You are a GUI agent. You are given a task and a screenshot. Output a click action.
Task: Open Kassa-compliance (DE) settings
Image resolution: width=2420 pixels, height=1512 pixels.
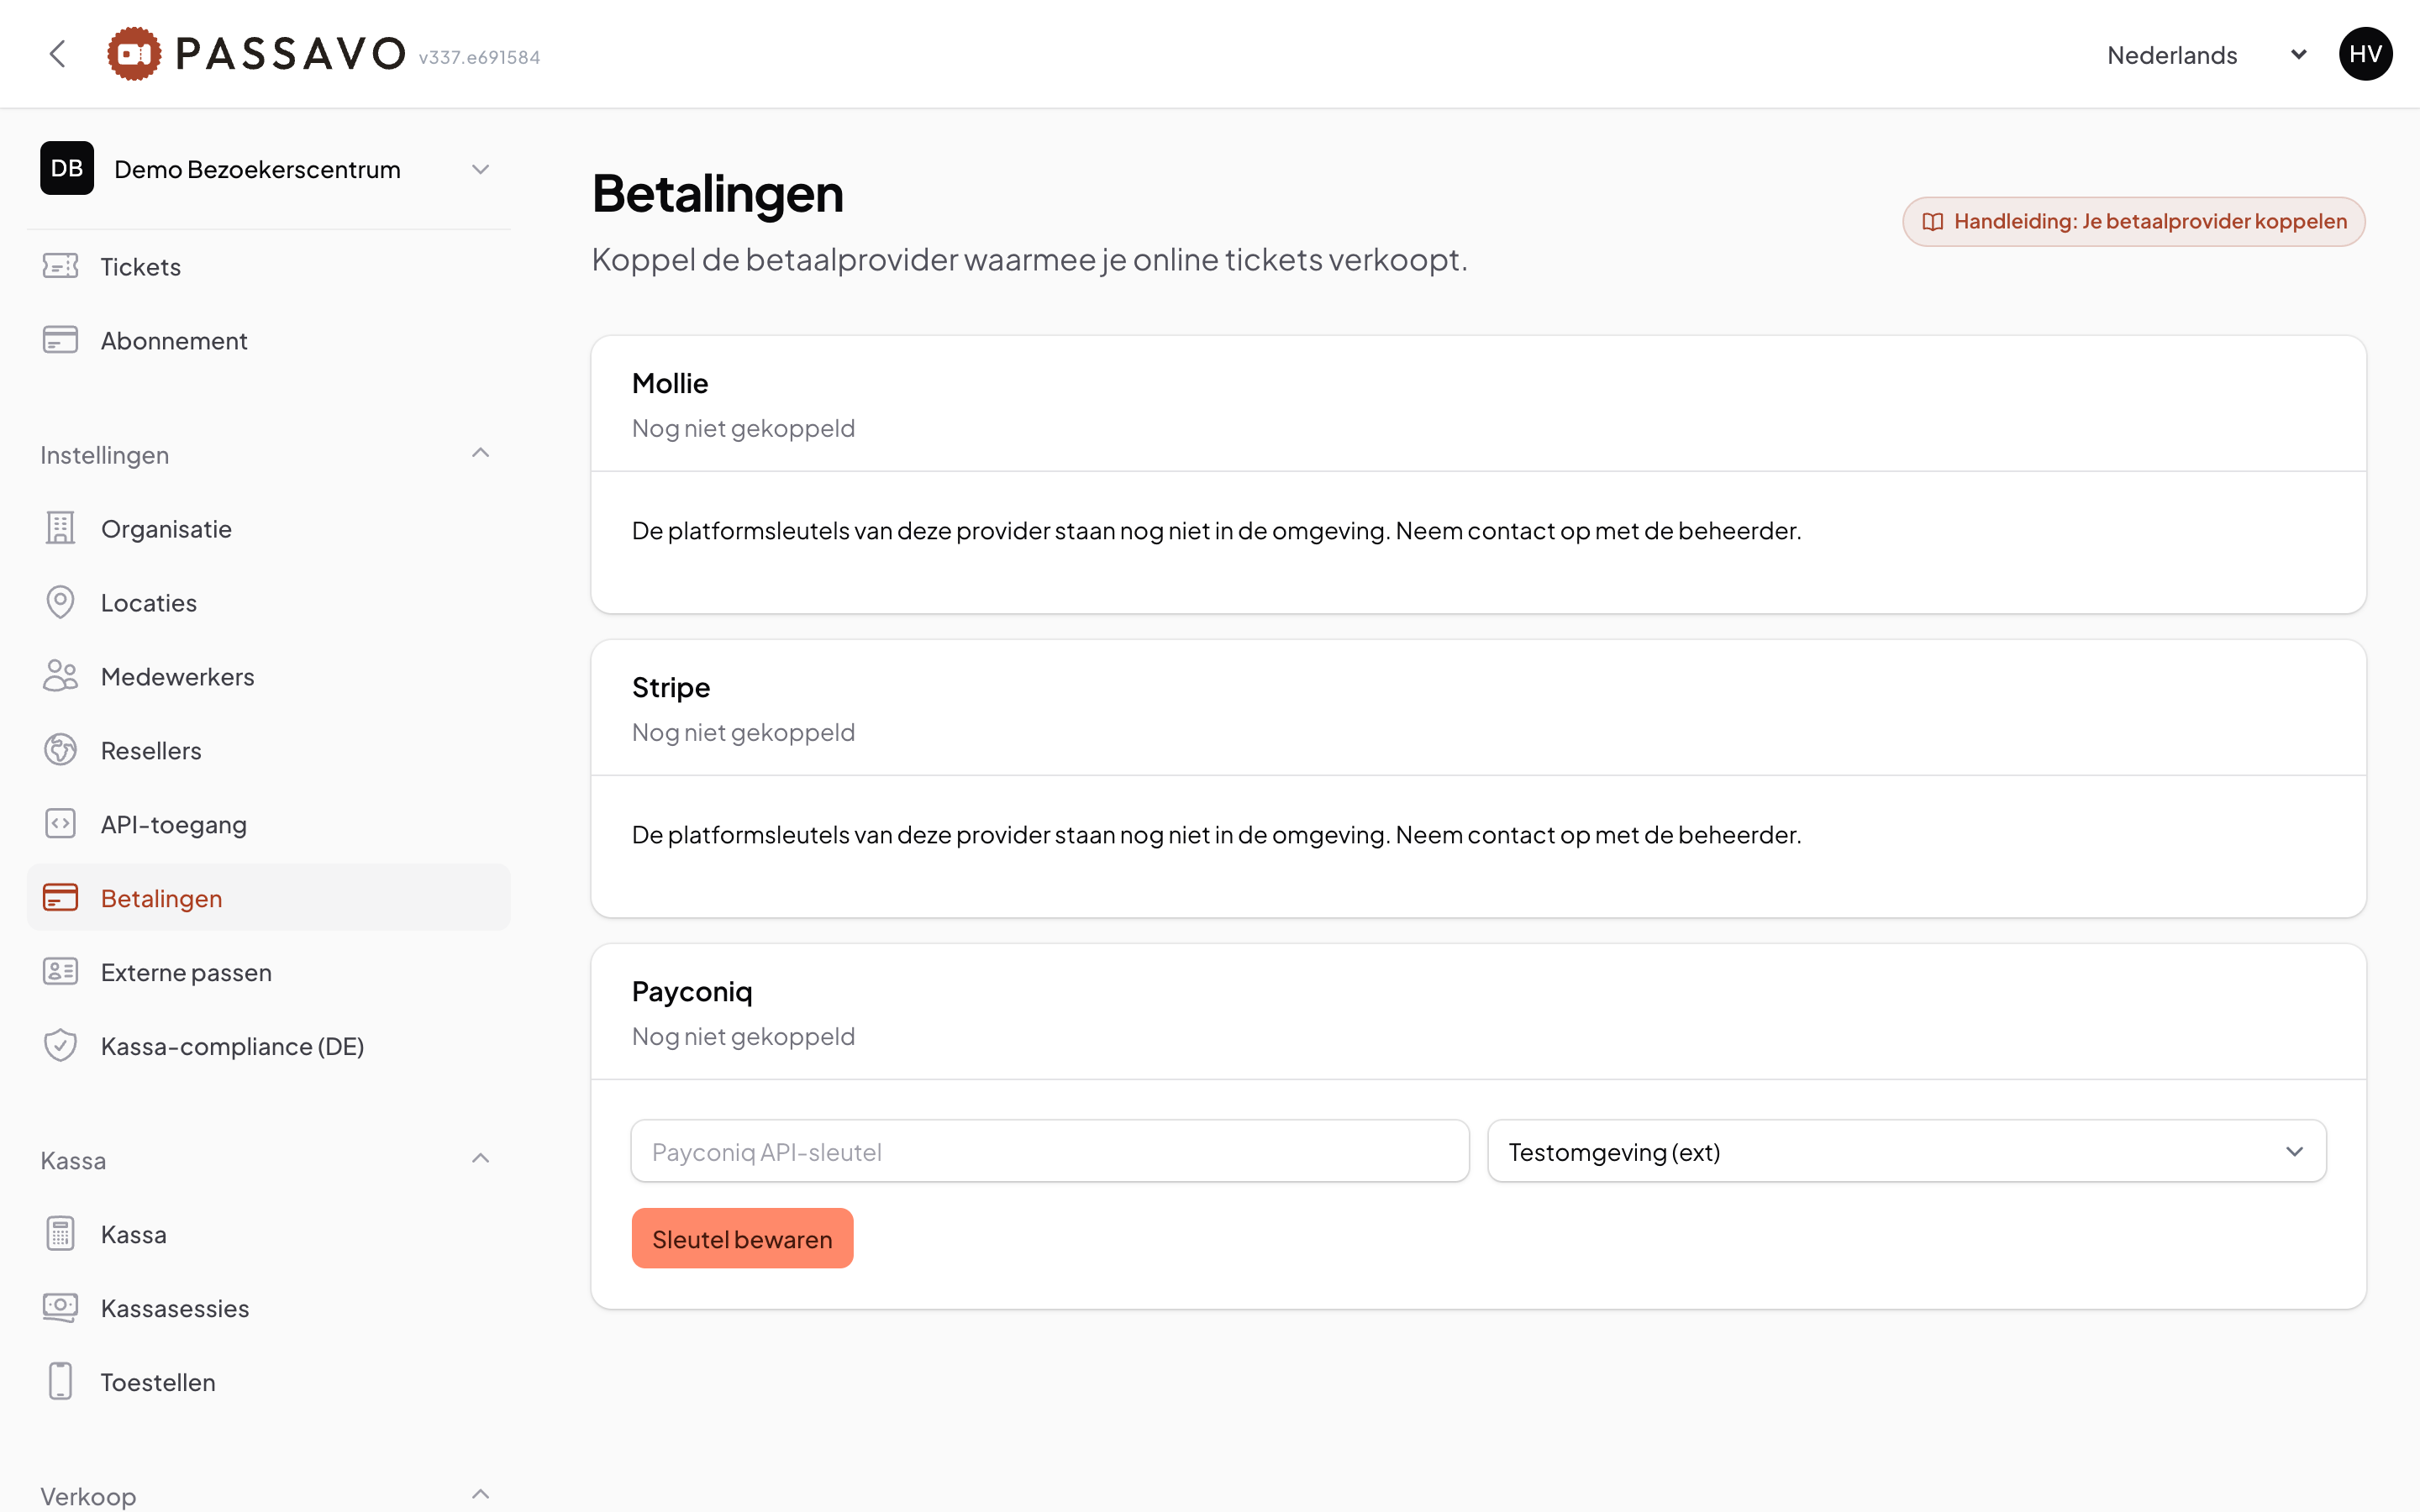[x=269, y=1047]
